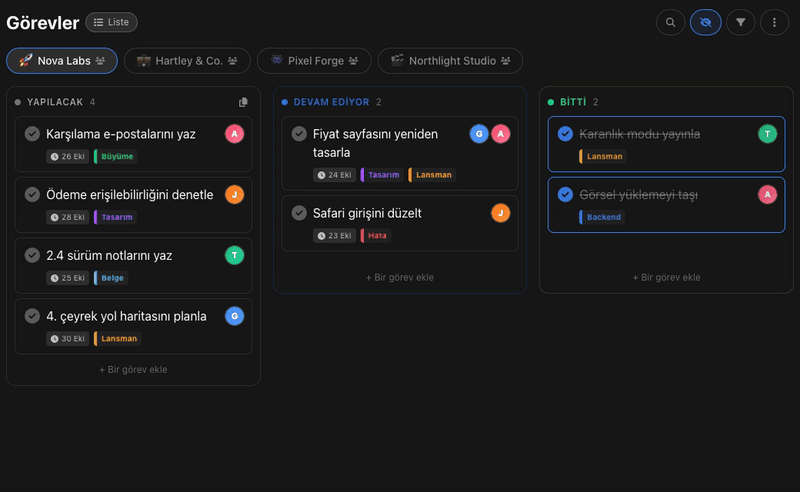800x492 pixels.
Task: Click the 24 Eki due date chip
Action: pos(334,175)
